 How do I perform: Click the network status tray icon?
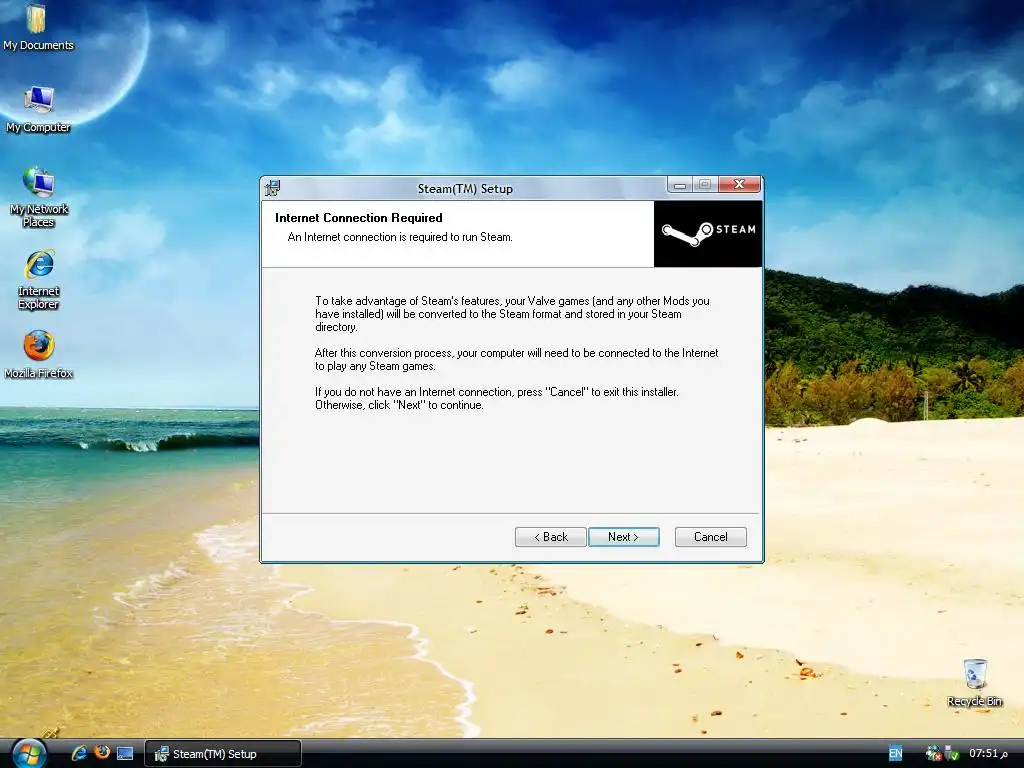933,754
